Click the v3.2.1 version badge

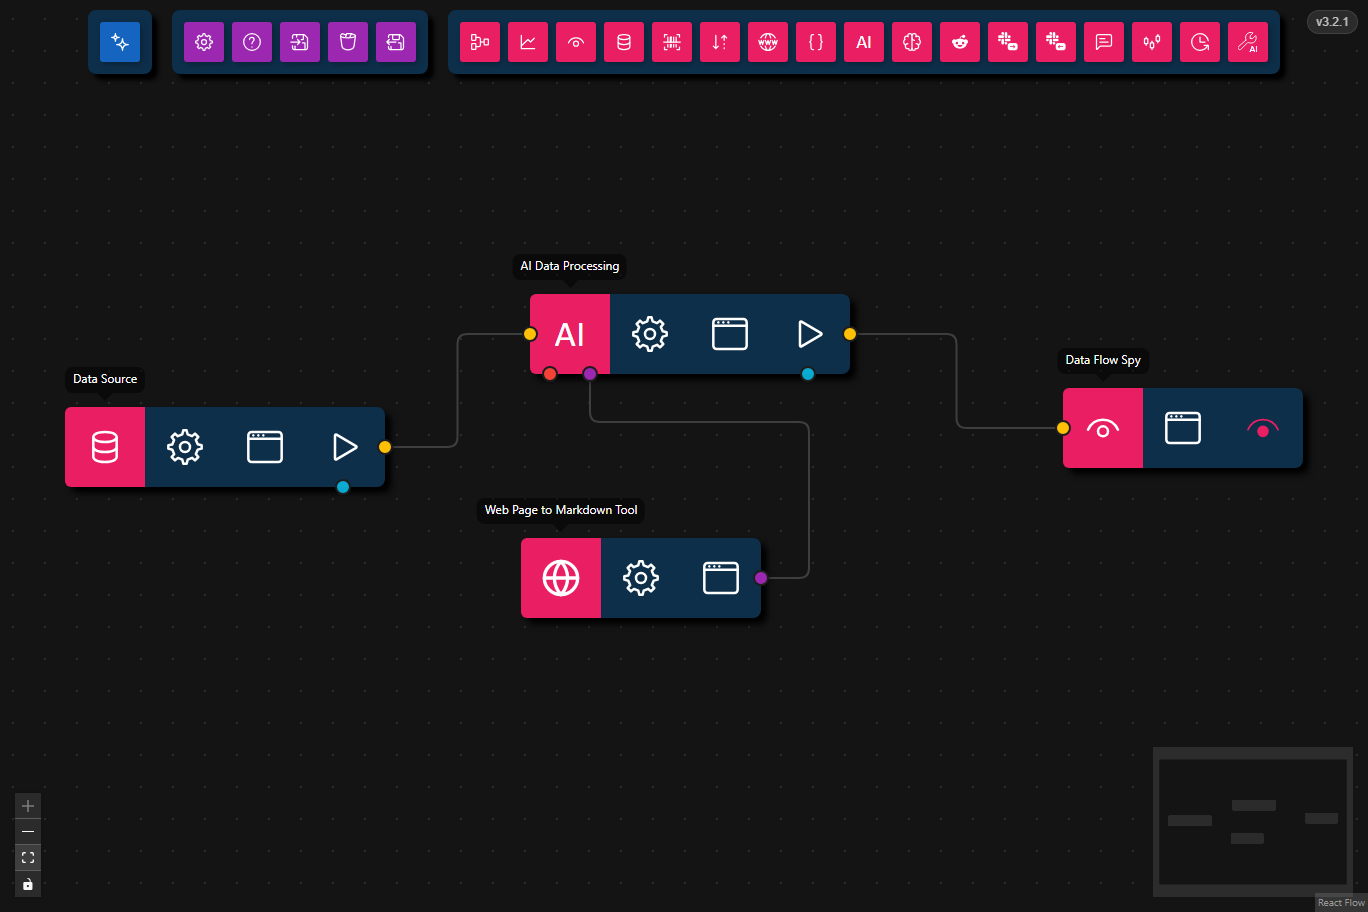[1332, 22]
